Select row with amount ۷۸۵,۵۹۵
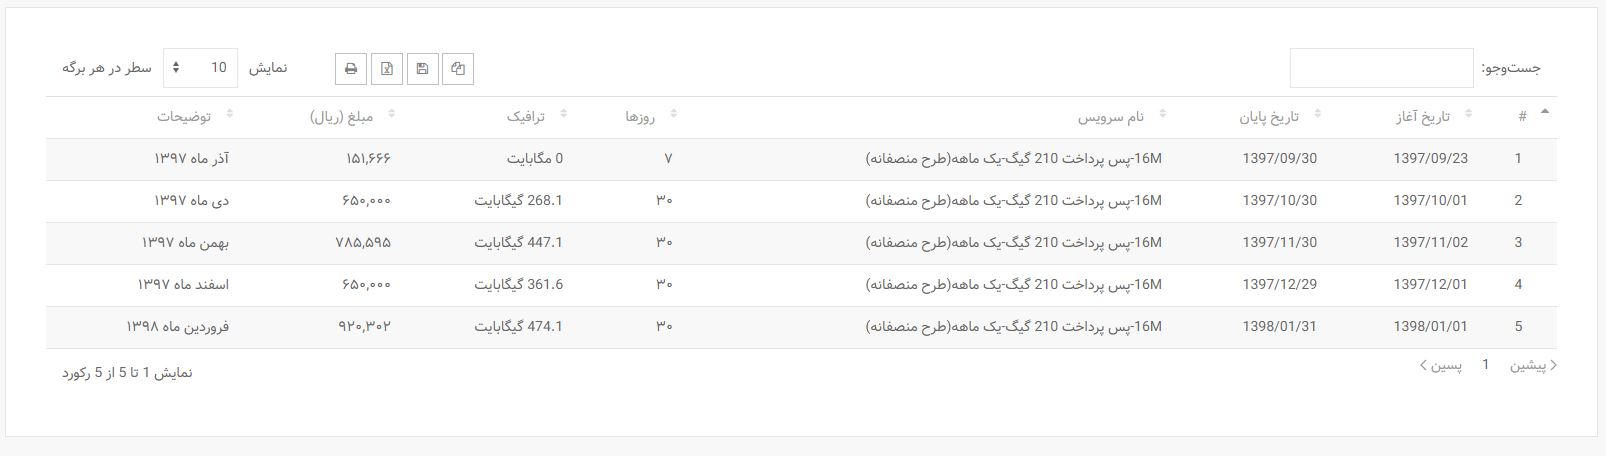The height and width of the screenshot is (456, 1606). [x=801, y=243]
